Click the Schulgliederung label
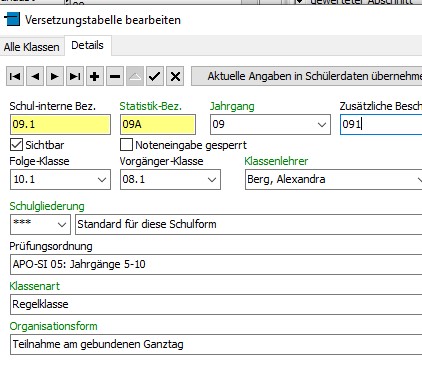 click(x=47, y=206)
